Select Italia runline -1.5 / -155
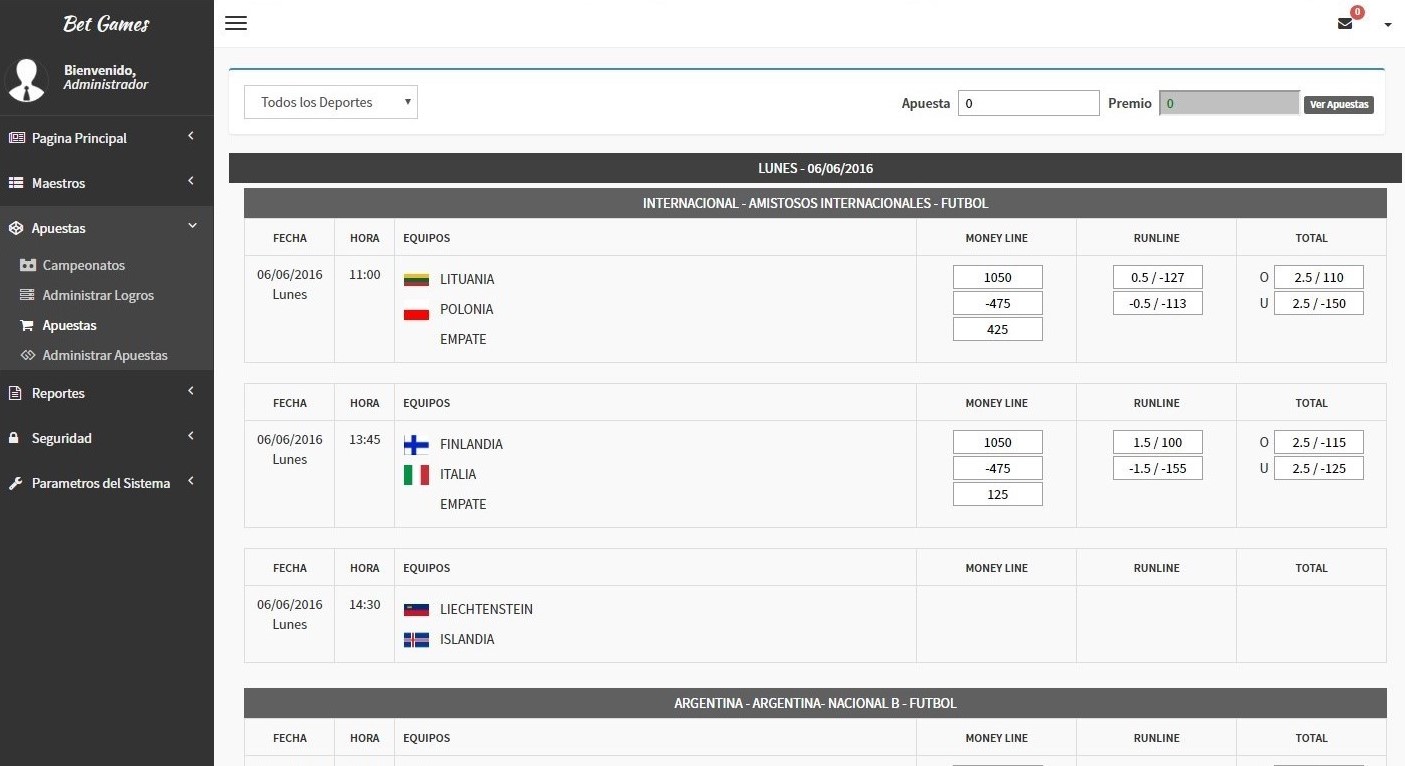This screenshot has width=1405, height=766. [1157, 469]
